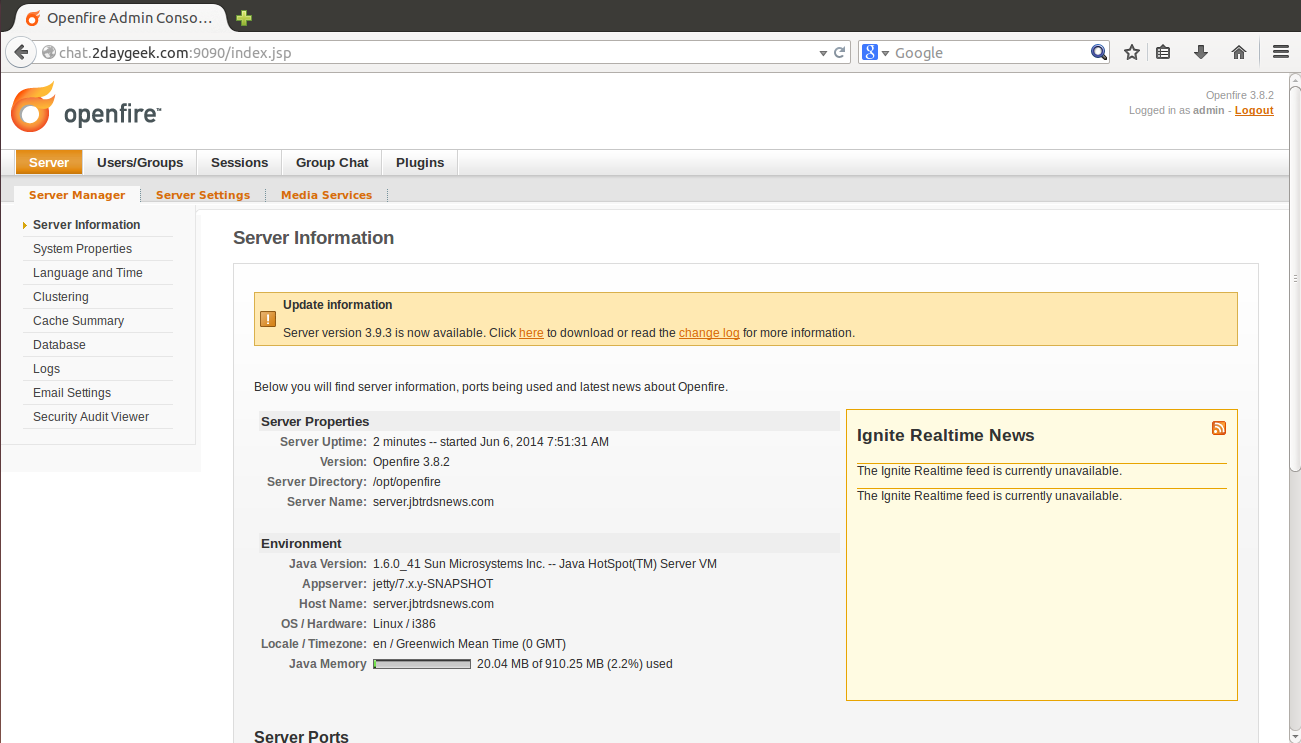Click the Logout link
Image resolution: width=1301 pixels, height=743 pixels.
point(1253,110)
